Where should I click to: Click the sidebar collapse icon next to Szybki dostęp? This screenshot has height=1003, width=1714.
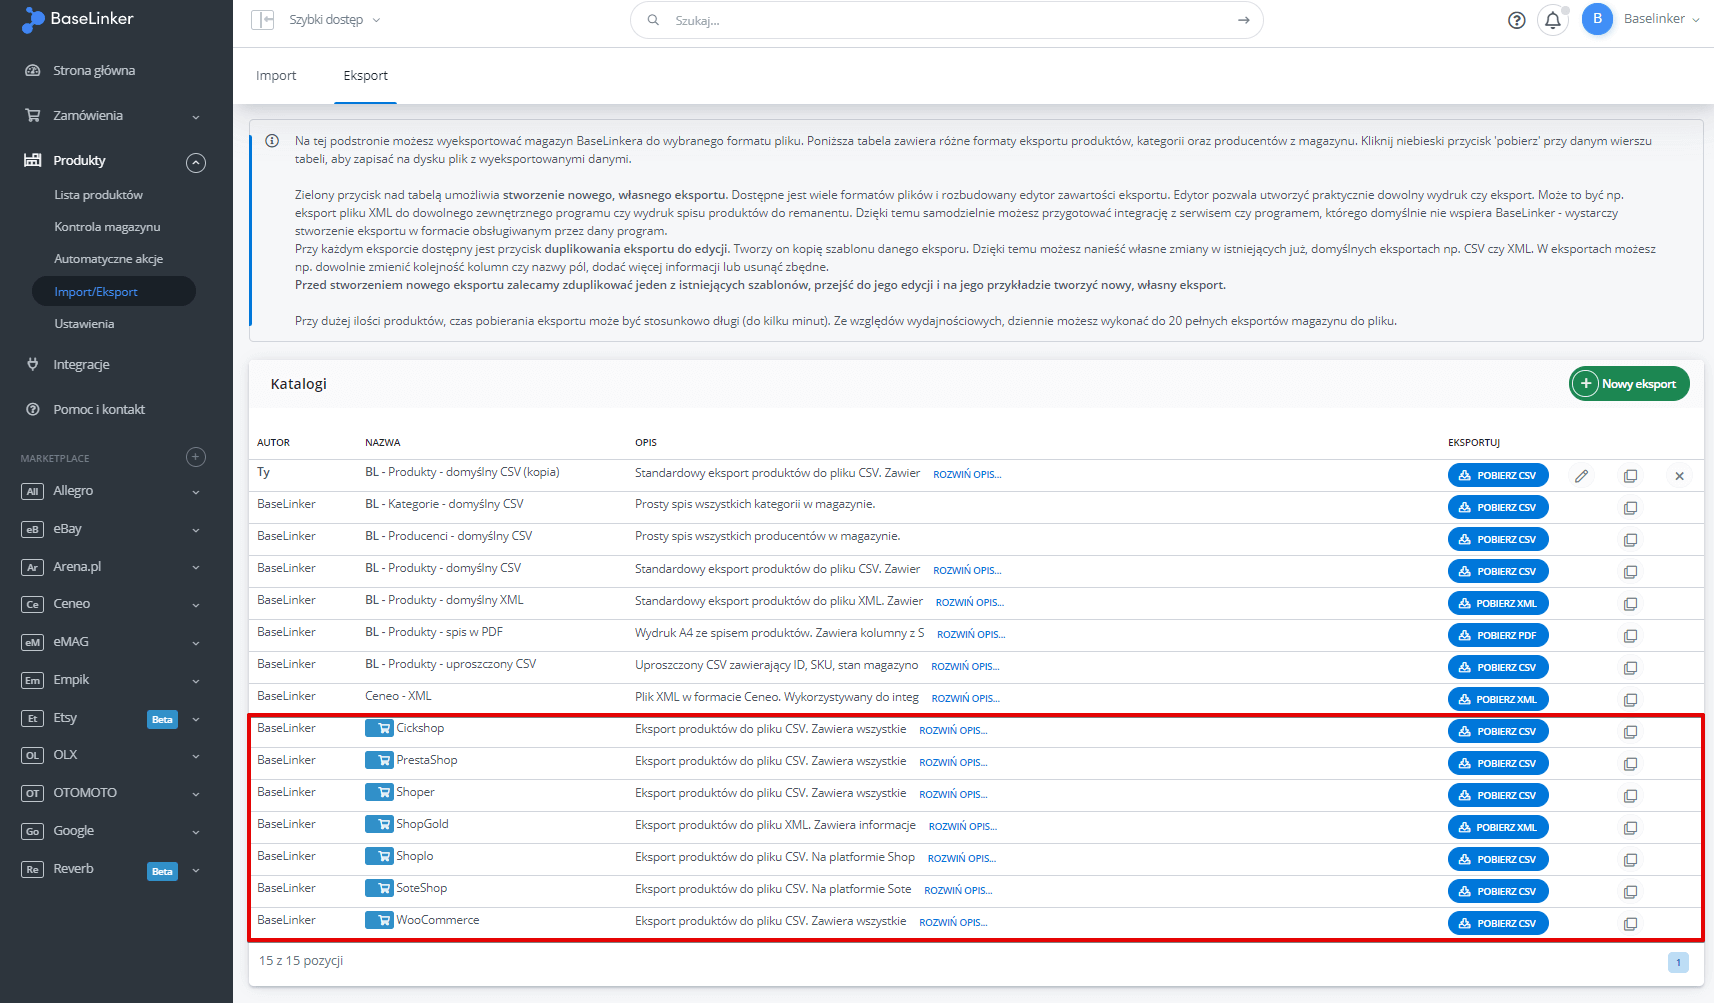tap(263, 20)
